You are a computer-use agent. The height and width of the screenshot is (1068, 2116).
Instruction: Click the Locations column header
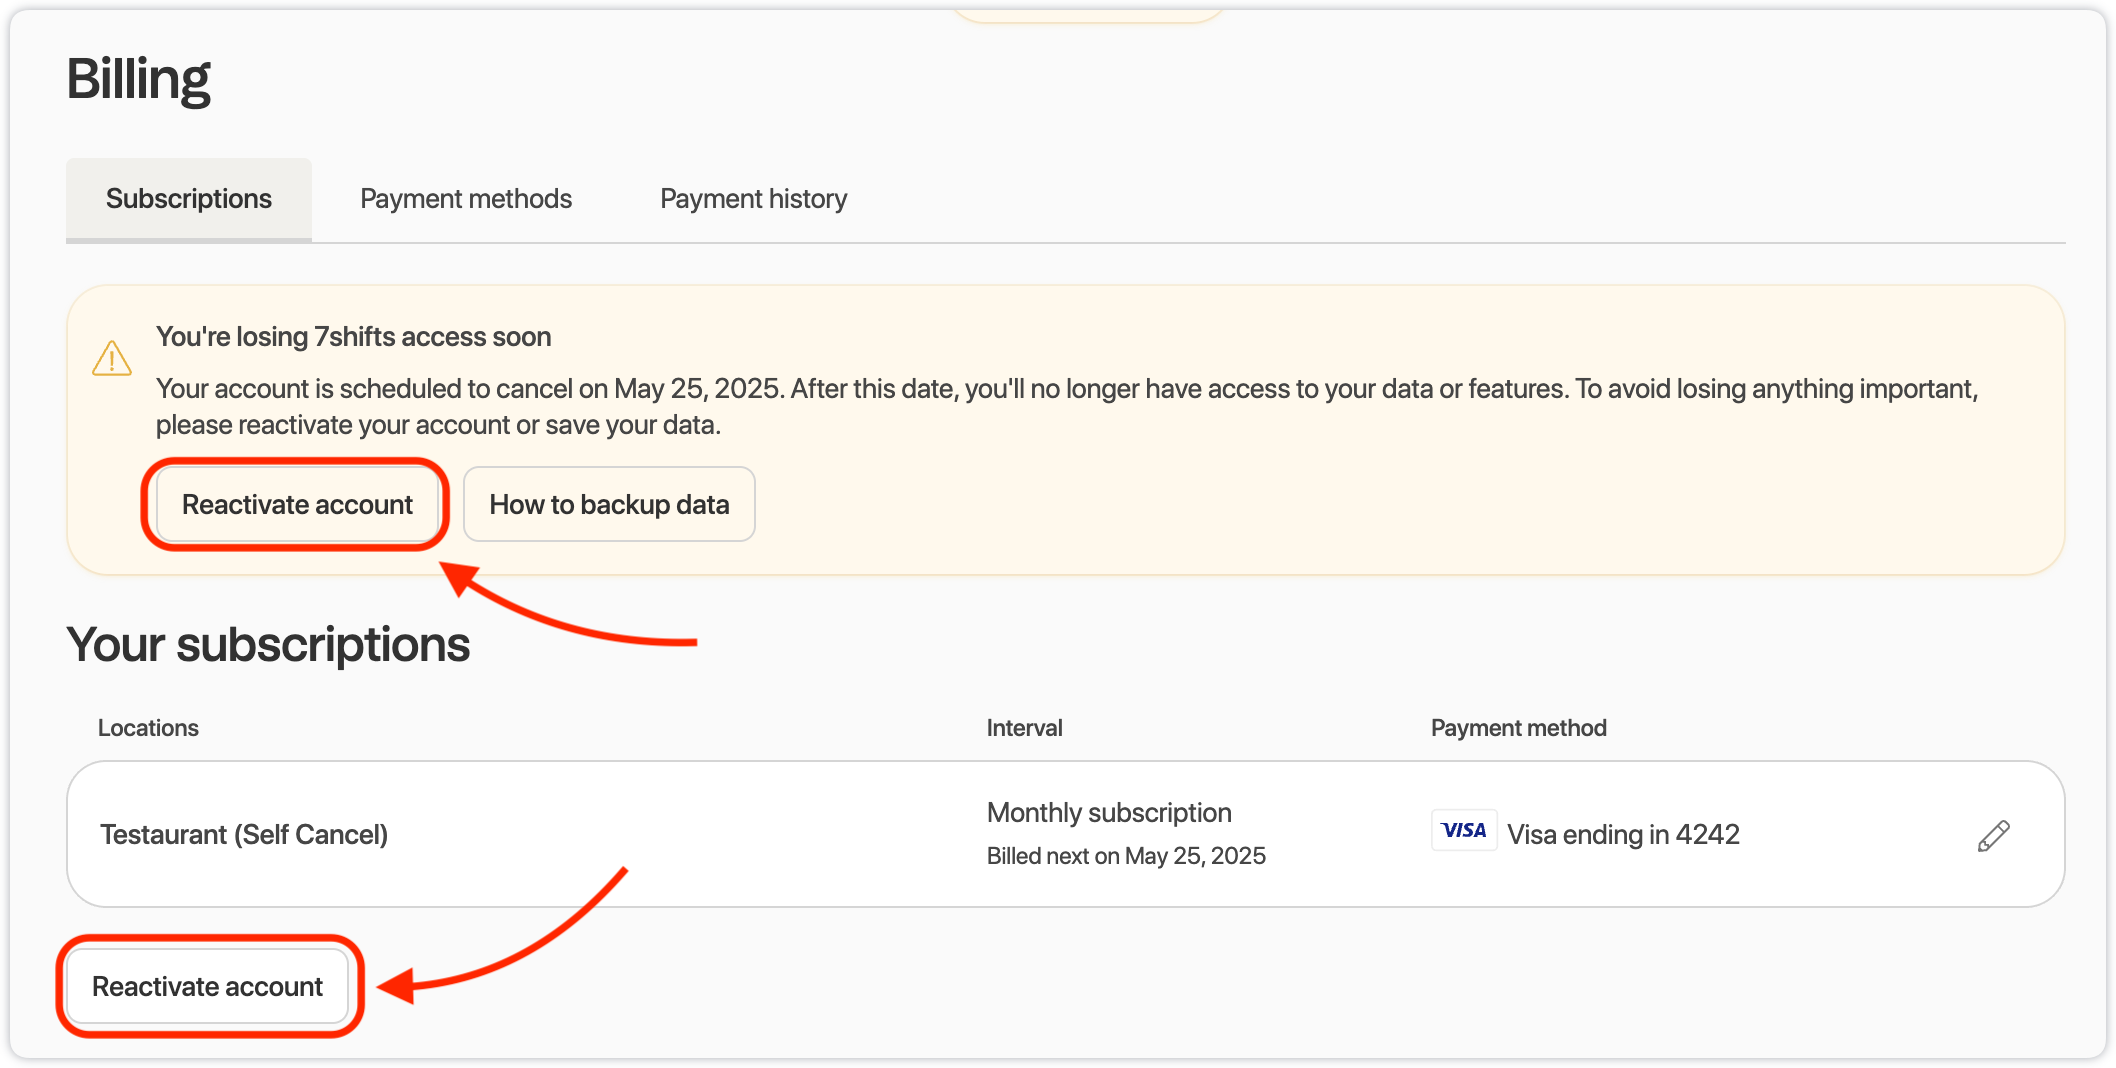148,728
